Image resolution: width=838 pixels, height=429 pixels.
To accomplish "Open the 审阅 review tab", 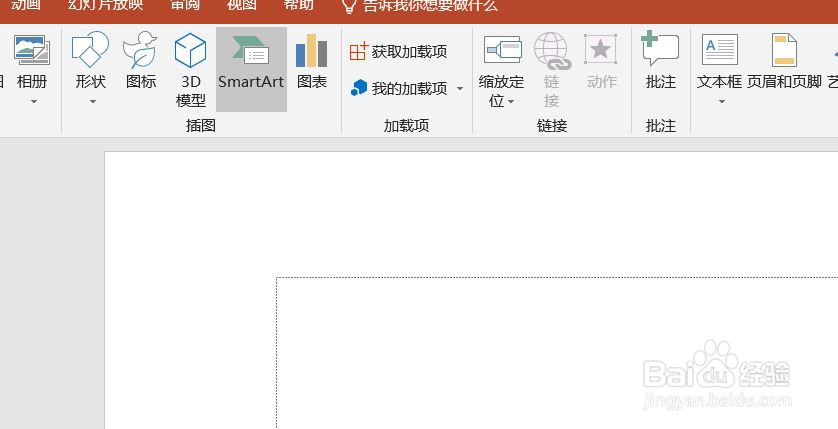I will [185, 5].
